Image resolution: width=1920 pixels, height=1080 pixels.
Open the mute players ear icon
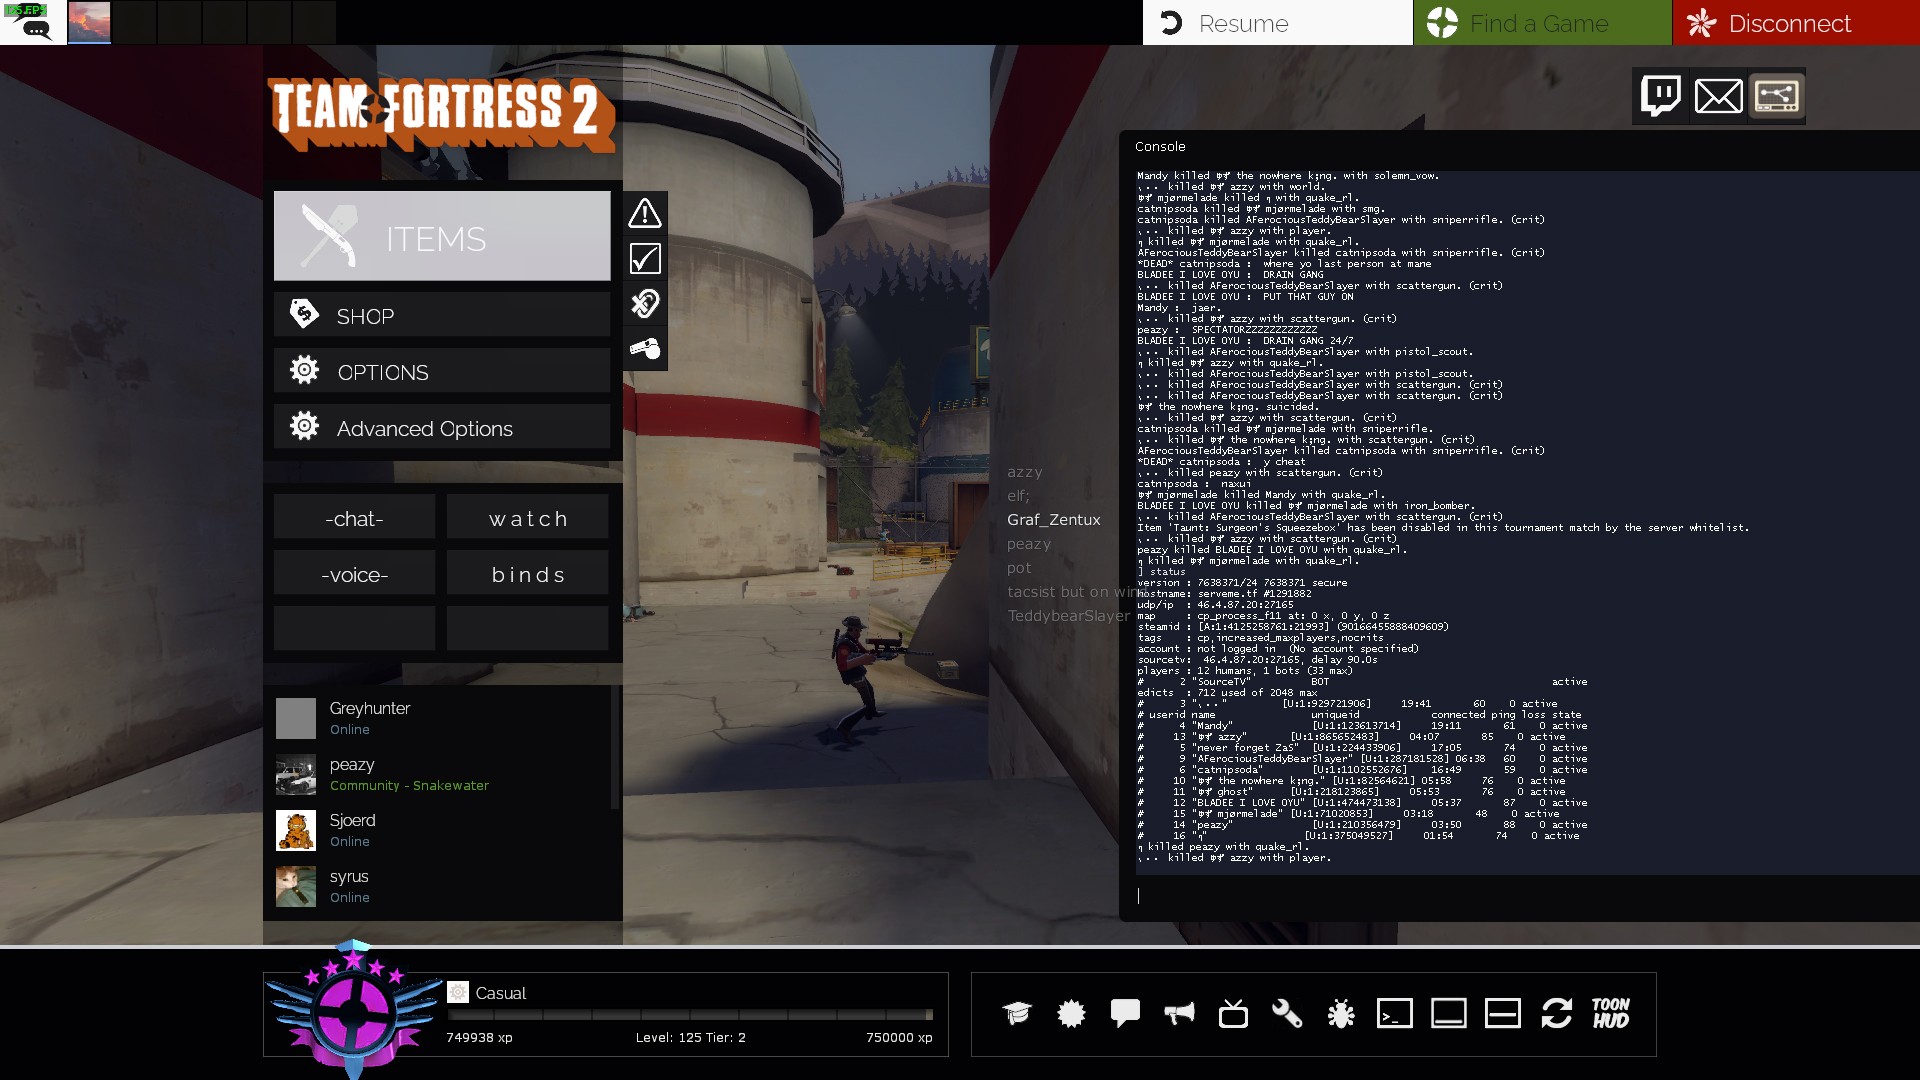pos(645,304)
